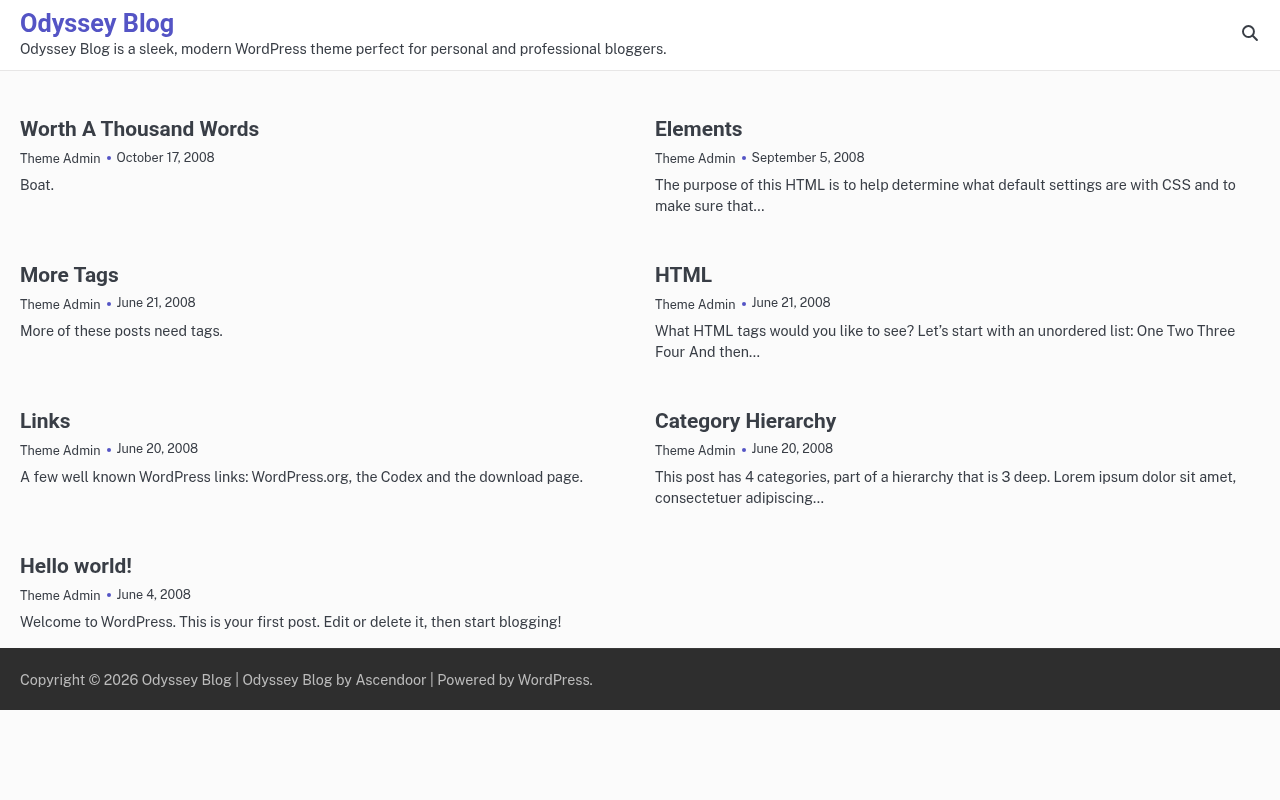Open the search icon in header
Screen dimensions: 1280x800
pyautogui.click(x=1250, y=33)
